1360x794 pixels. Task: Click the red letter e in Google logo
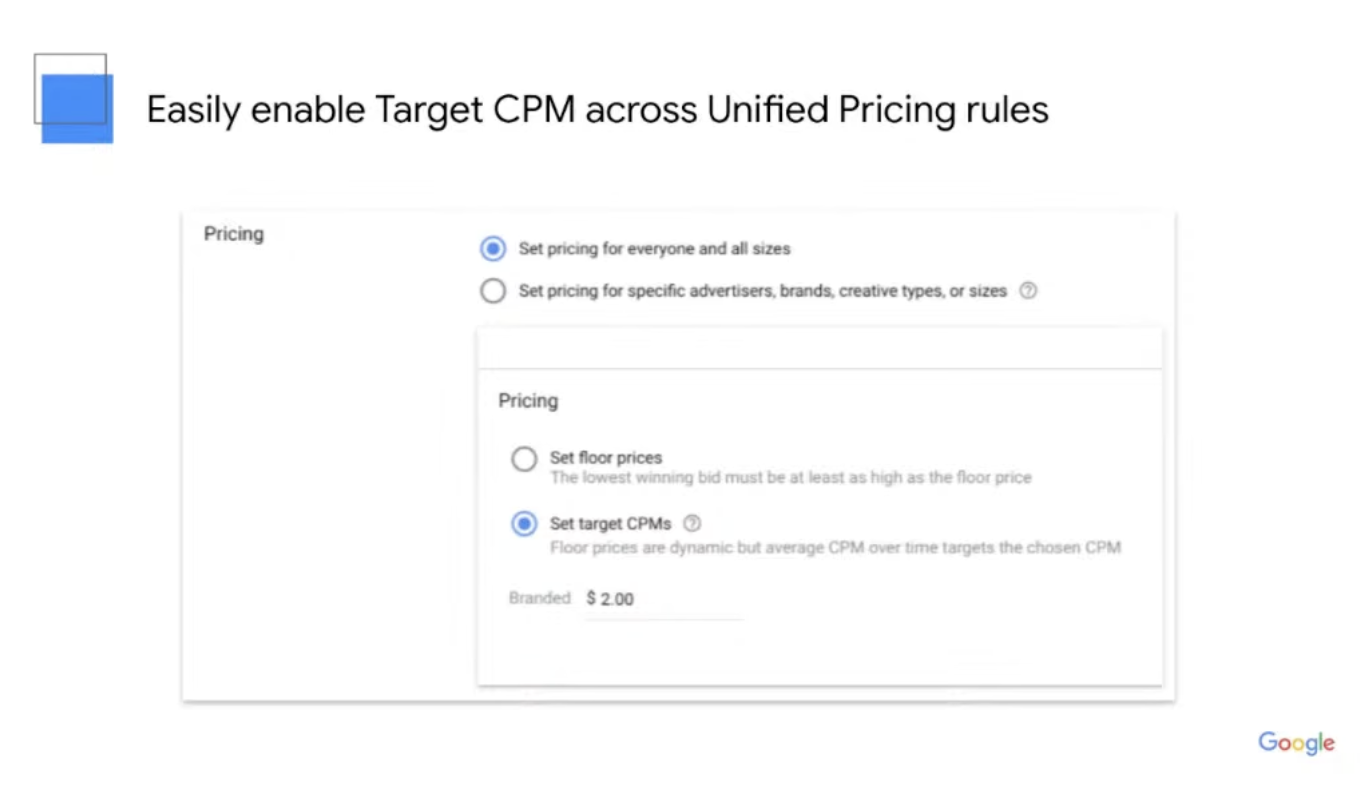(1330, 744)
